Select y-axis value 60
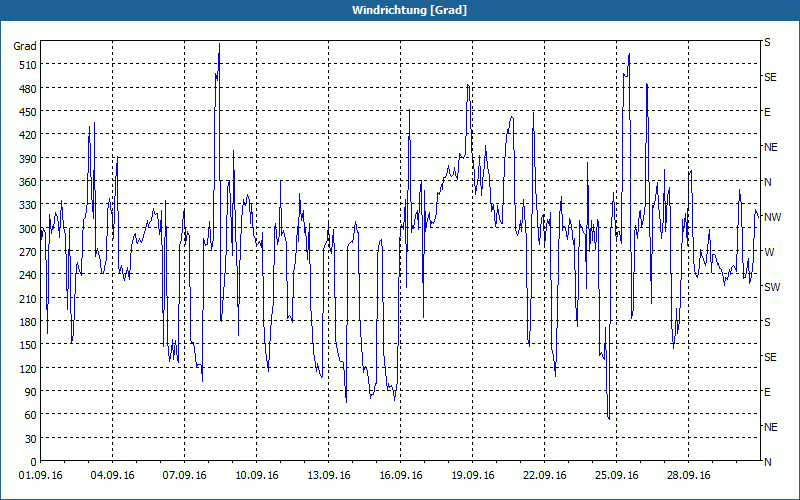The width and height of the screenshot is (800, 500). pyautogui.click(x=31, y=415)
